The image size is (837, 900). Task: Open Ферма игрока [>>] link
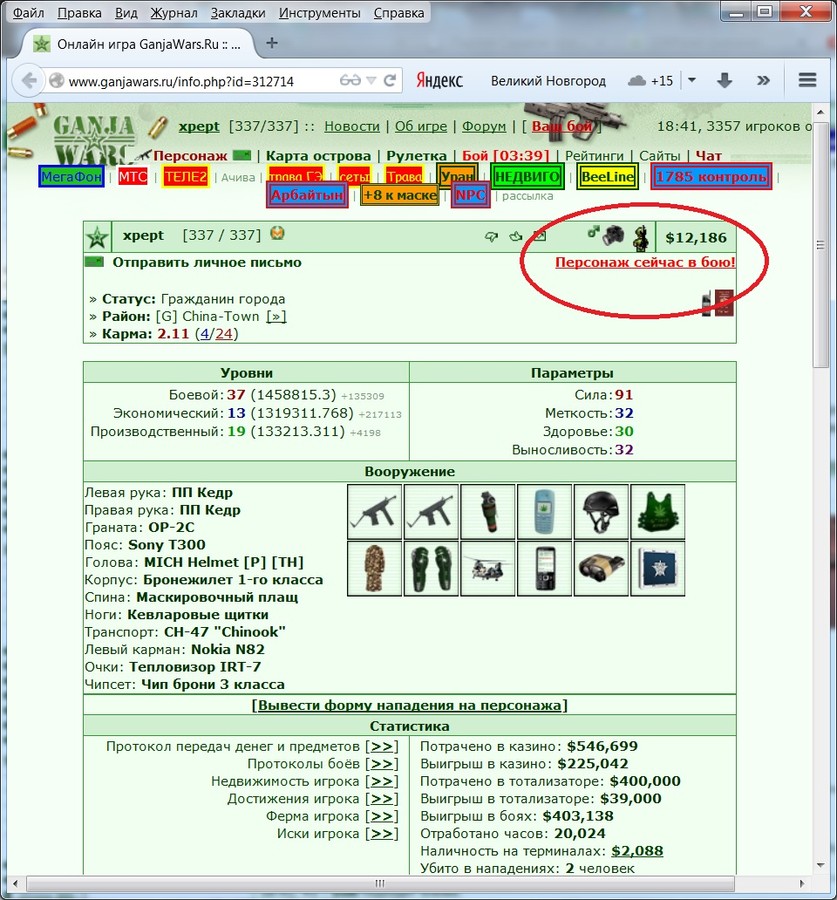point(382,816)
